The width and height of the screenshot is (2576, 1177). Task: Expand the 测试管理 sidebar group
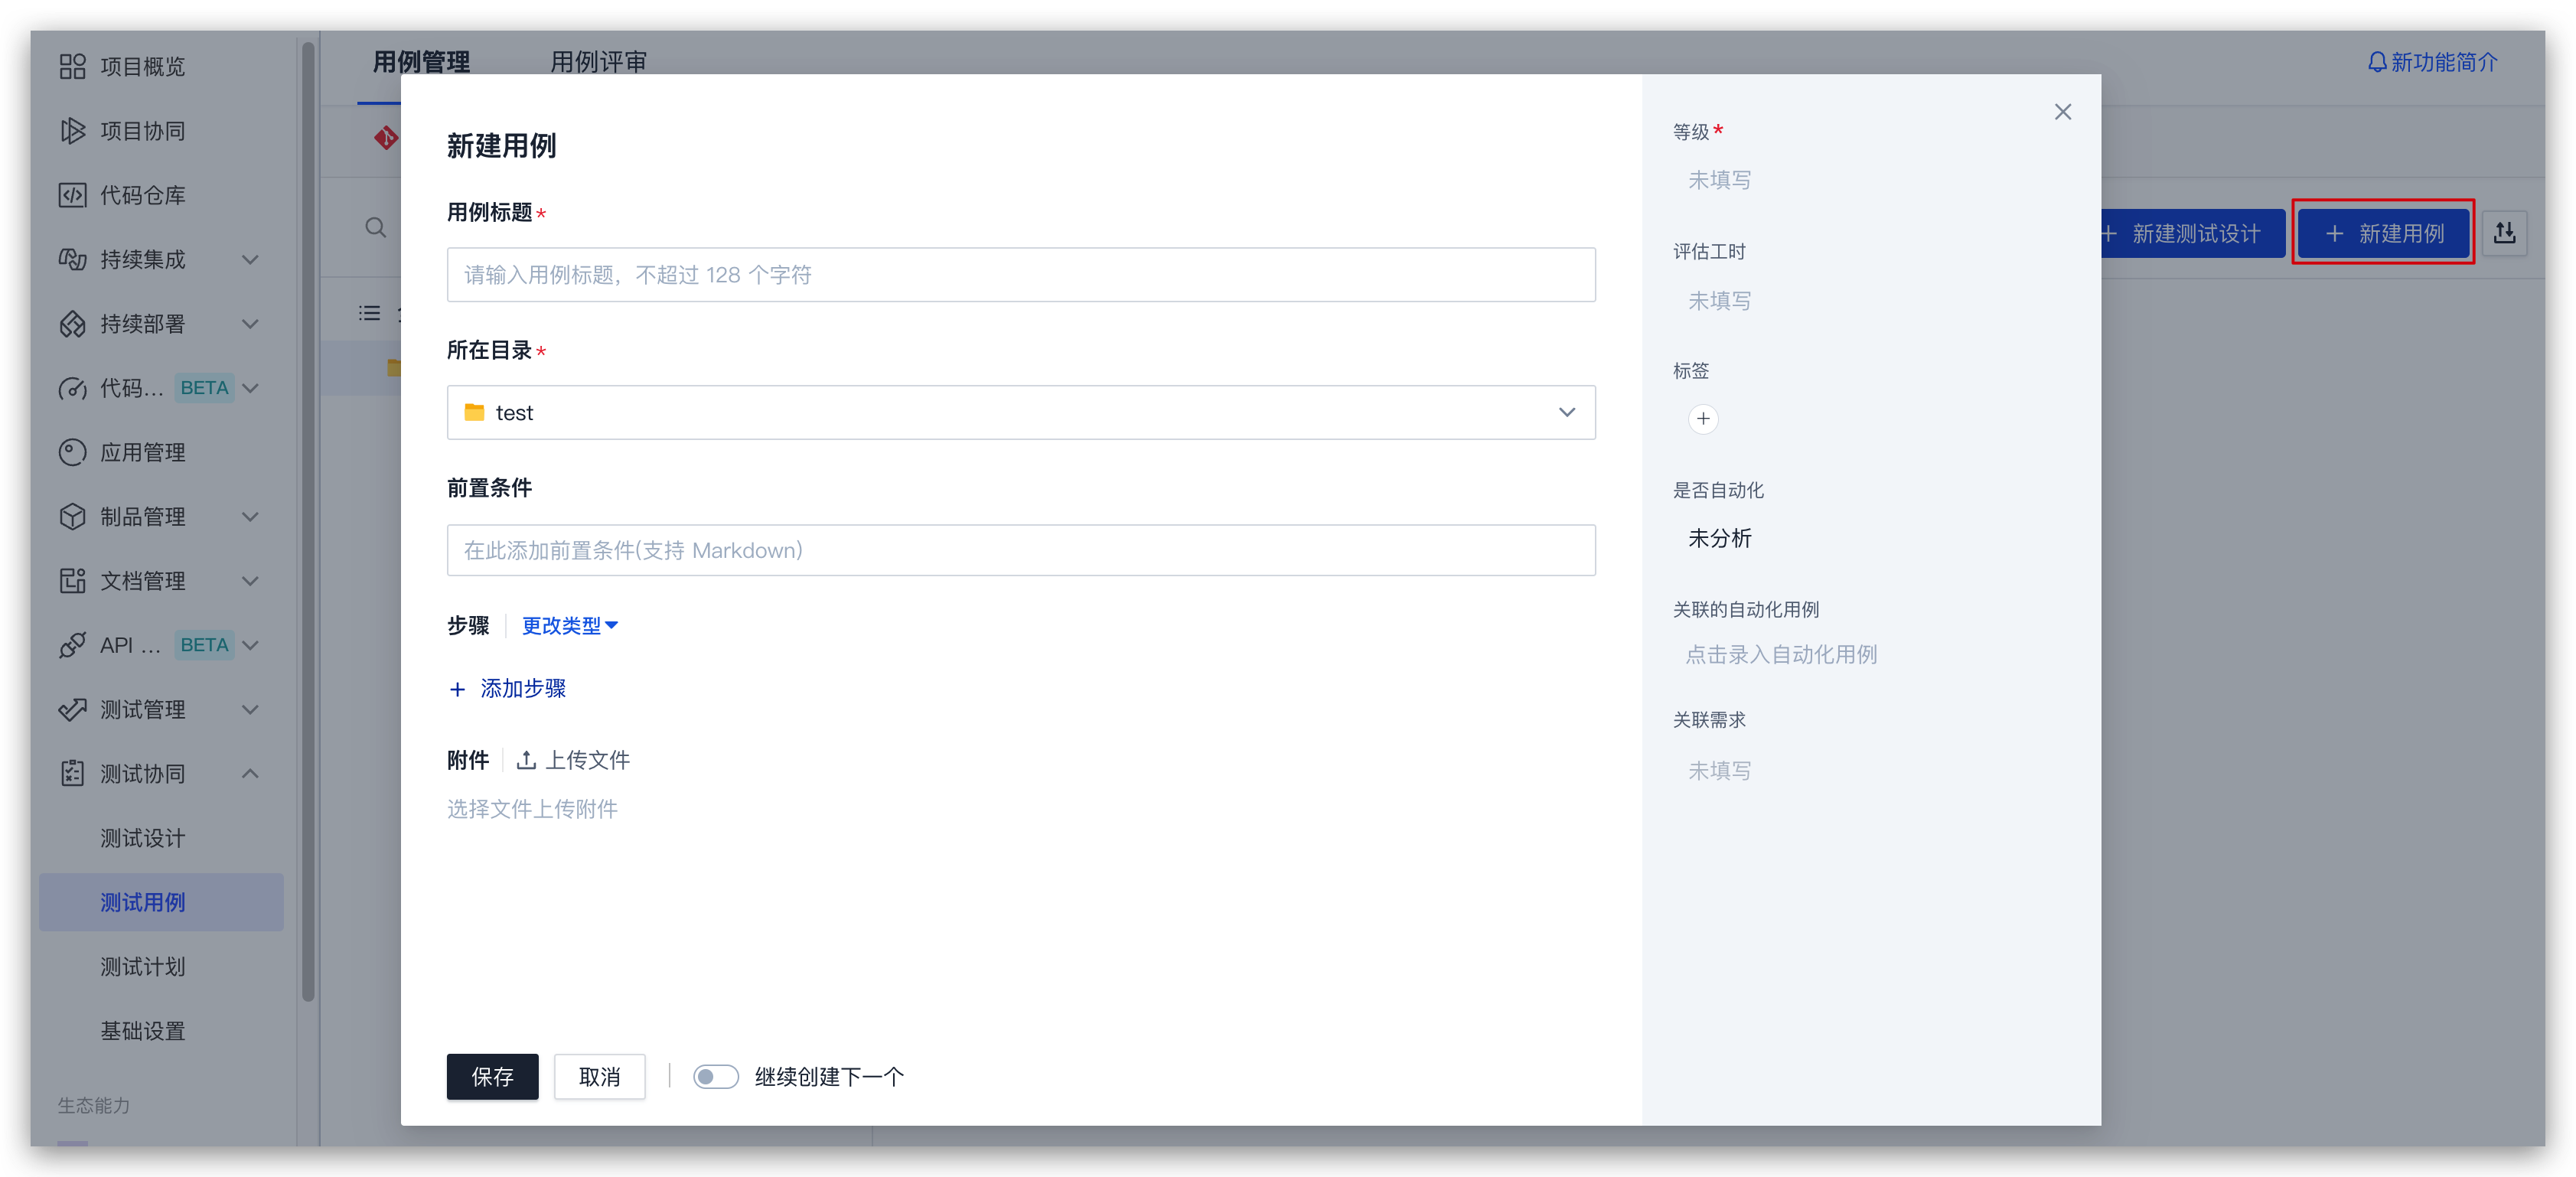click(251, 709)
